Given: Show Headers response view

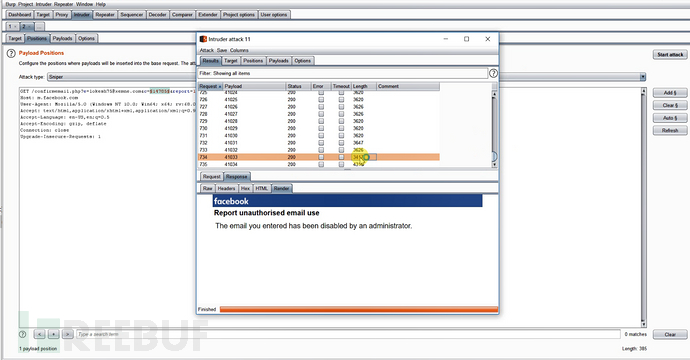Looking at the screenshot, I should tap(226, 188).
